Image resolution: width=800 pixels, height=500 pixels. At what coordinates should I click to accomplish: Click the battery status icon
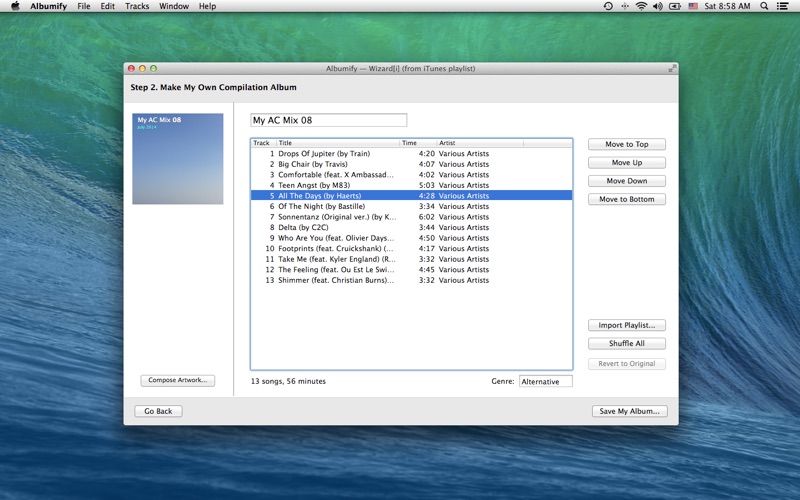(674, 6)
